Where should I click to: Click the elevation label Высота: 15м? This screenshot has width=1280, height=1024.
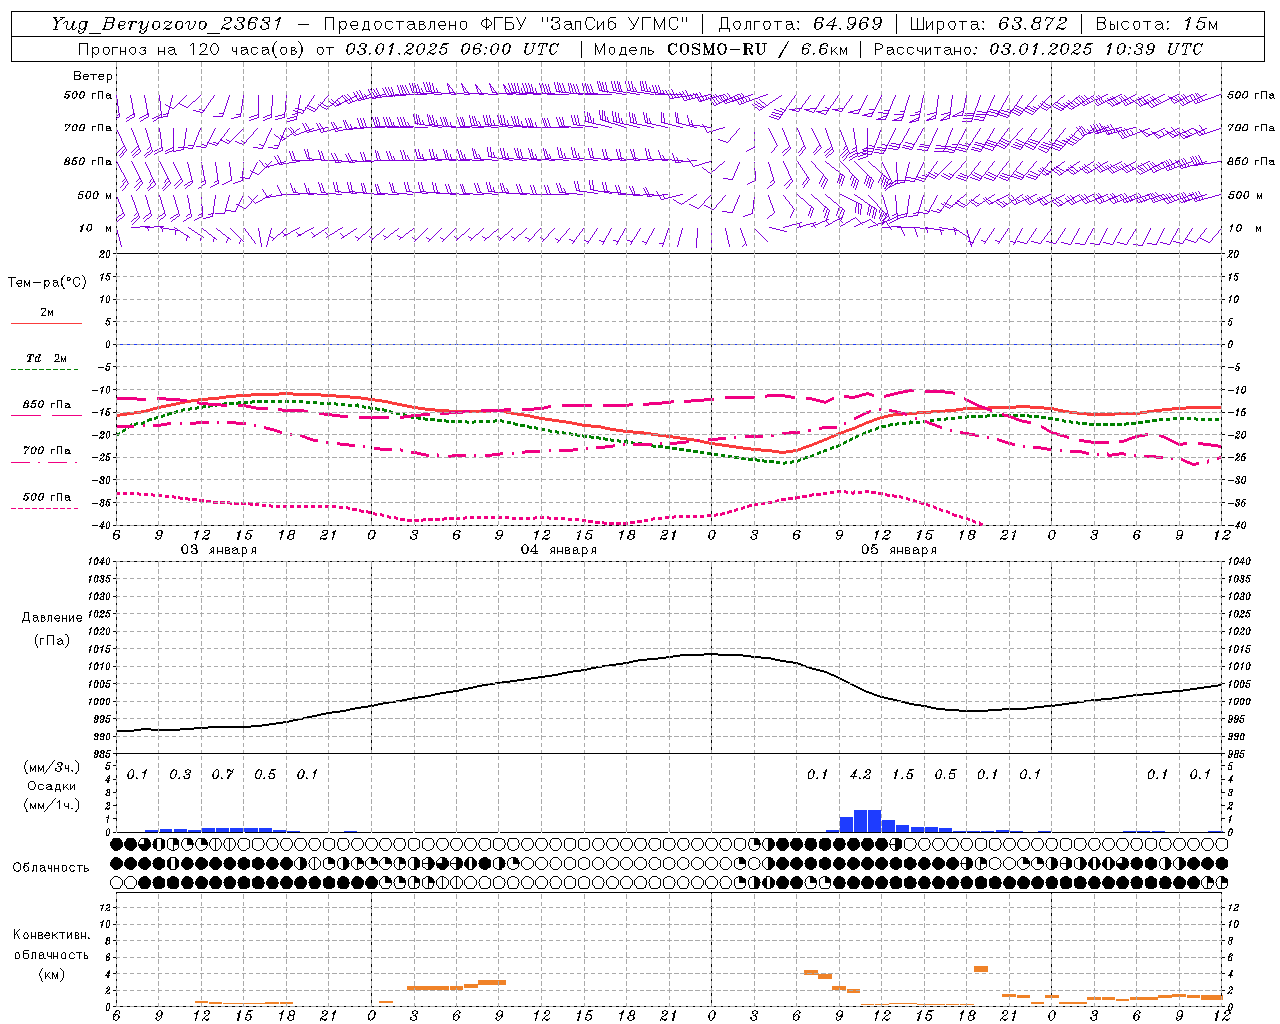[x=1158, y=24]
